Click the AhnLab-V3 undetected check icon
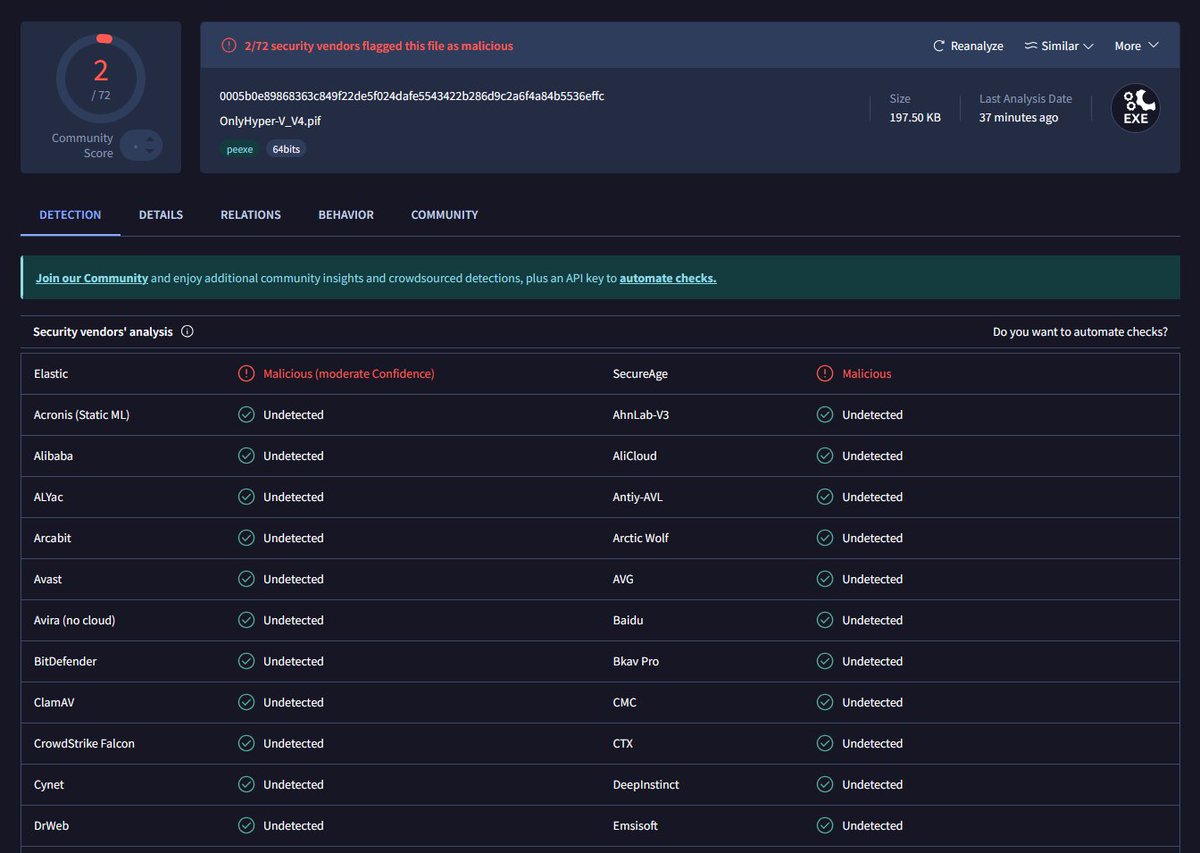 click(825, 415)
